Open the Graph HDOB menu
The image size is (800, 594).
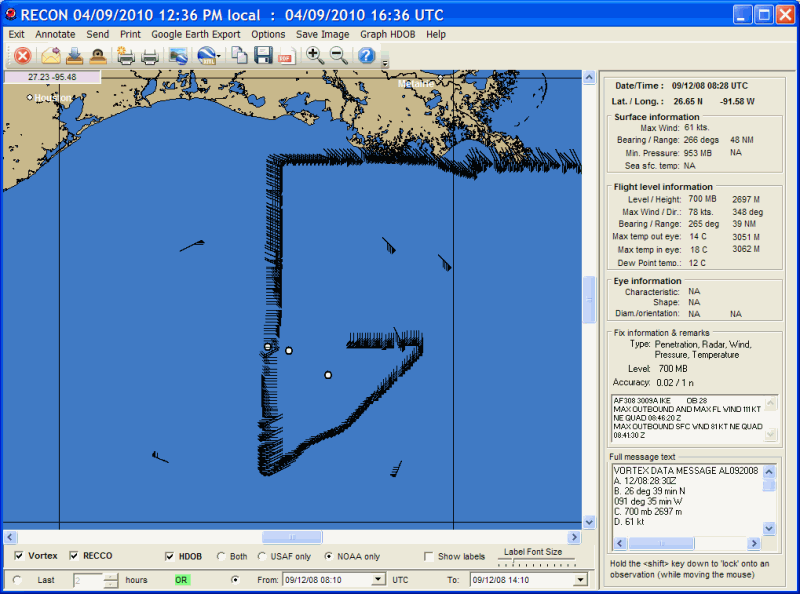[x=387, y=34]
